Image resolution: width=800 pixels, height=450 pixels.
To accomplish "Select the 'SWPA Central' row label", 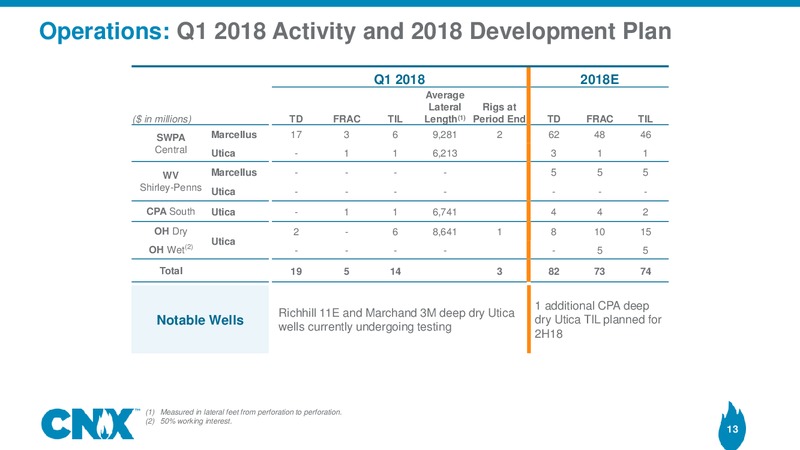I will pos(171,143).
